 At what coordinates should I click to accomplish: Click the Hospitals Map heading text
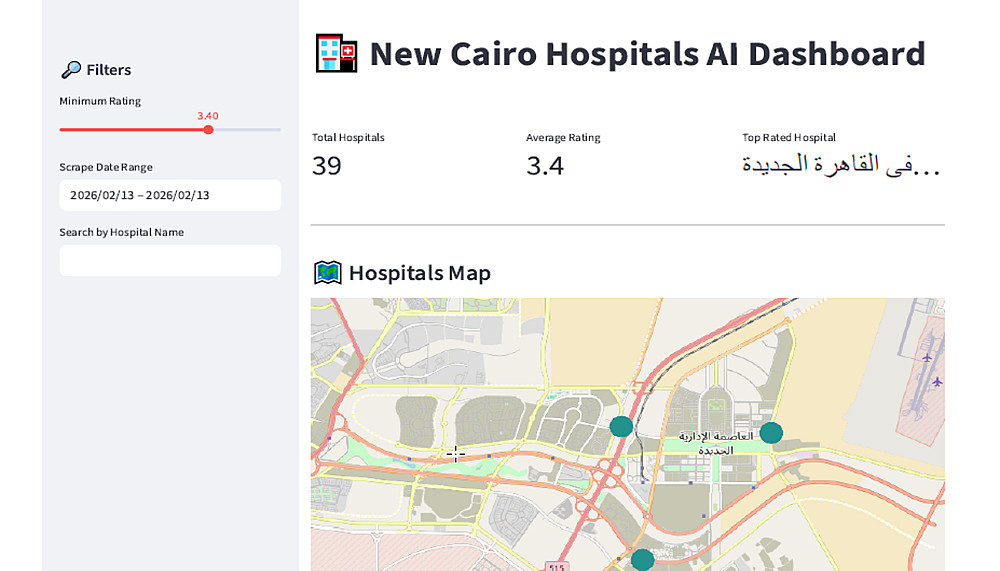pyautogui.click(x=419, y=273)
